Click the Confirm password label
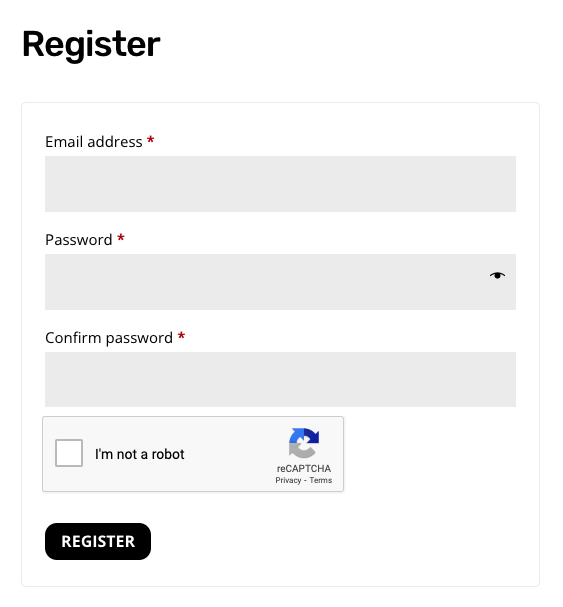The height and width of the screenshot is (607, 563). (x=109, y=338)
